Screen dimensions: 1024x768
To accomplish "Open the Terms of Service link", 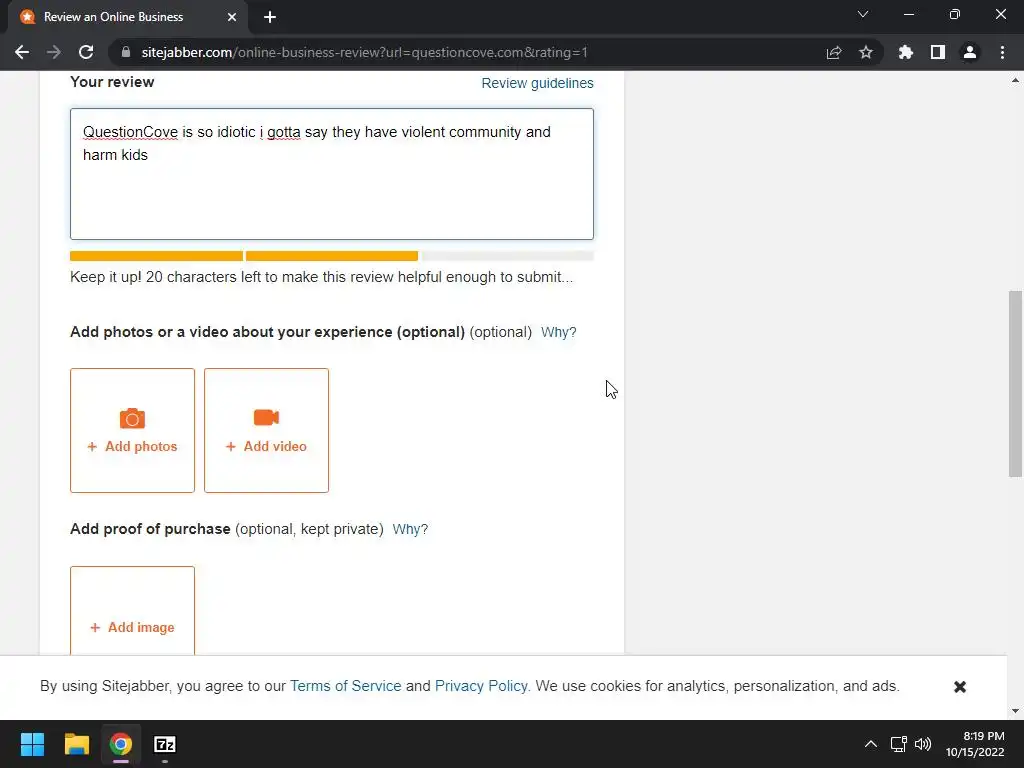I will (345, 686).
